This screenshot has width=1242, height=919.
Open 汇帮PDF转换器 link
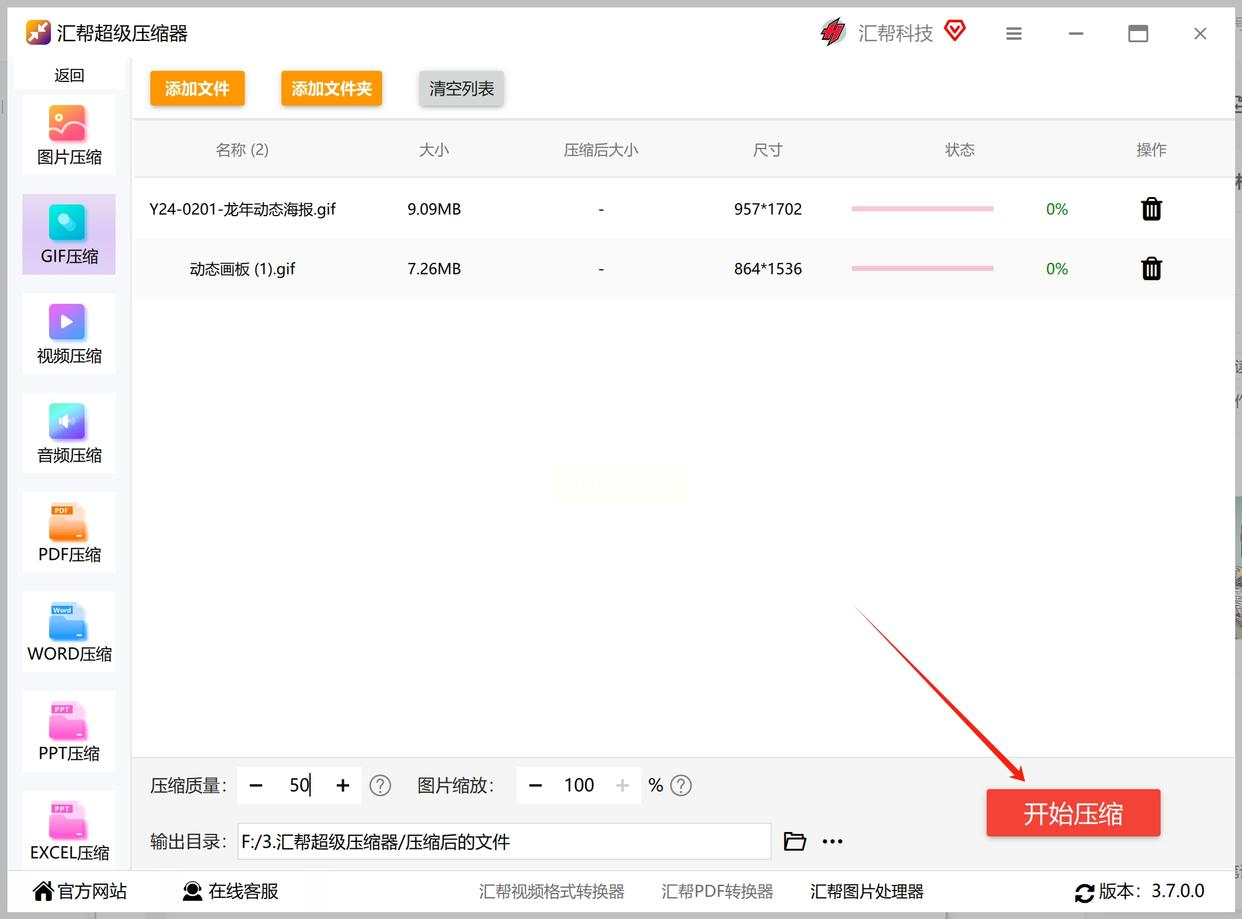(x=718, y=891)
